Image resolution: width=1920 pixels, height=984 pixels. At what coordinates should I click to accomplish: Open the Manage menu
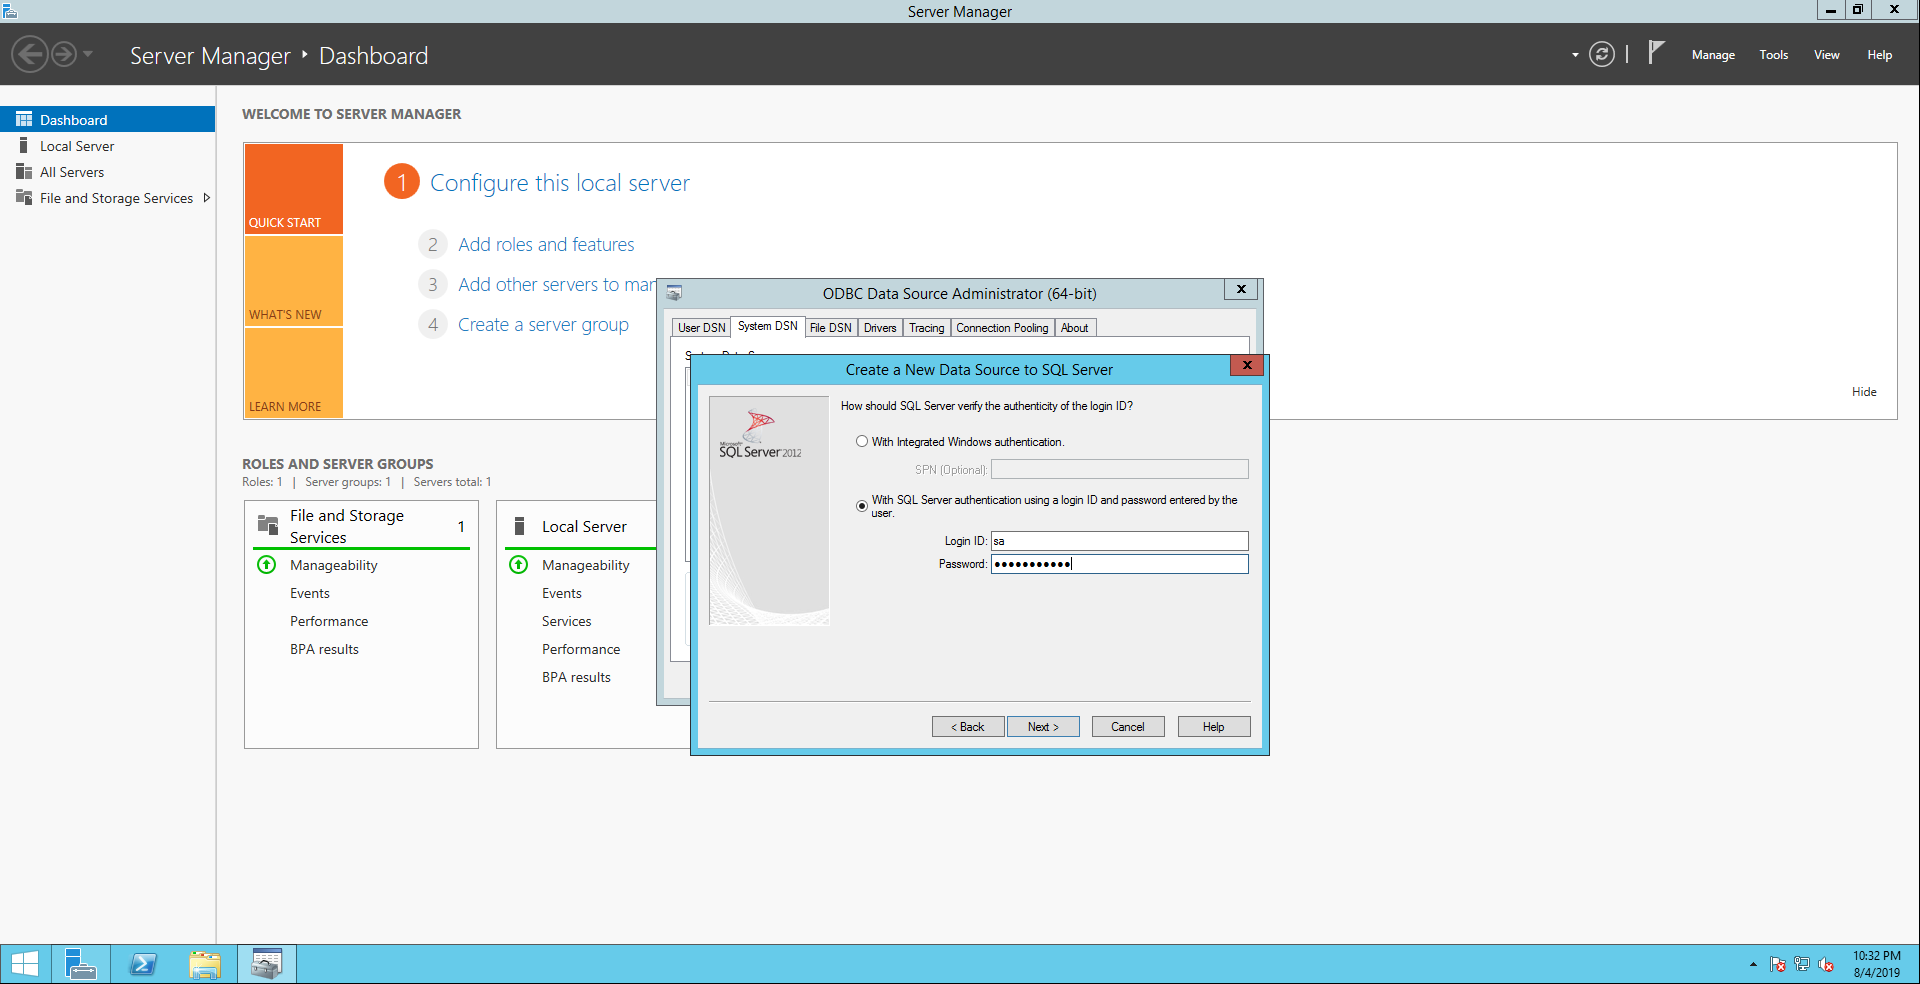[1712, 55]
